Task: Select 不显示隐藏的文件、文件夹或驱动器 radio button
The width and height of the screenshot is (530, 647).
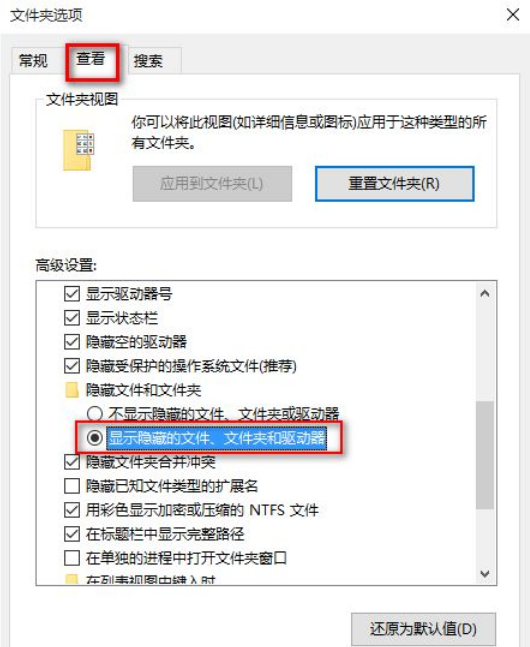Action: pos(95,413)
